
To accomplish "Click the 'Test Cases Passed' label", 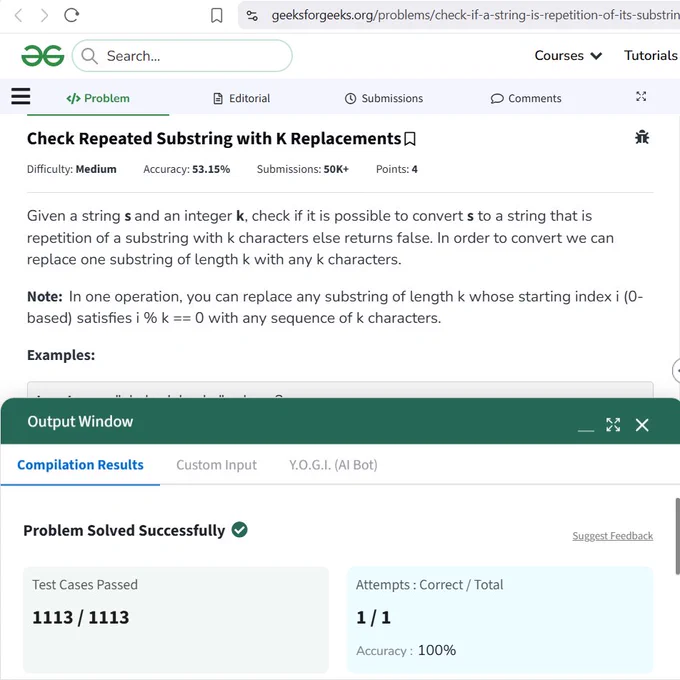I will (x=85, y=585).
